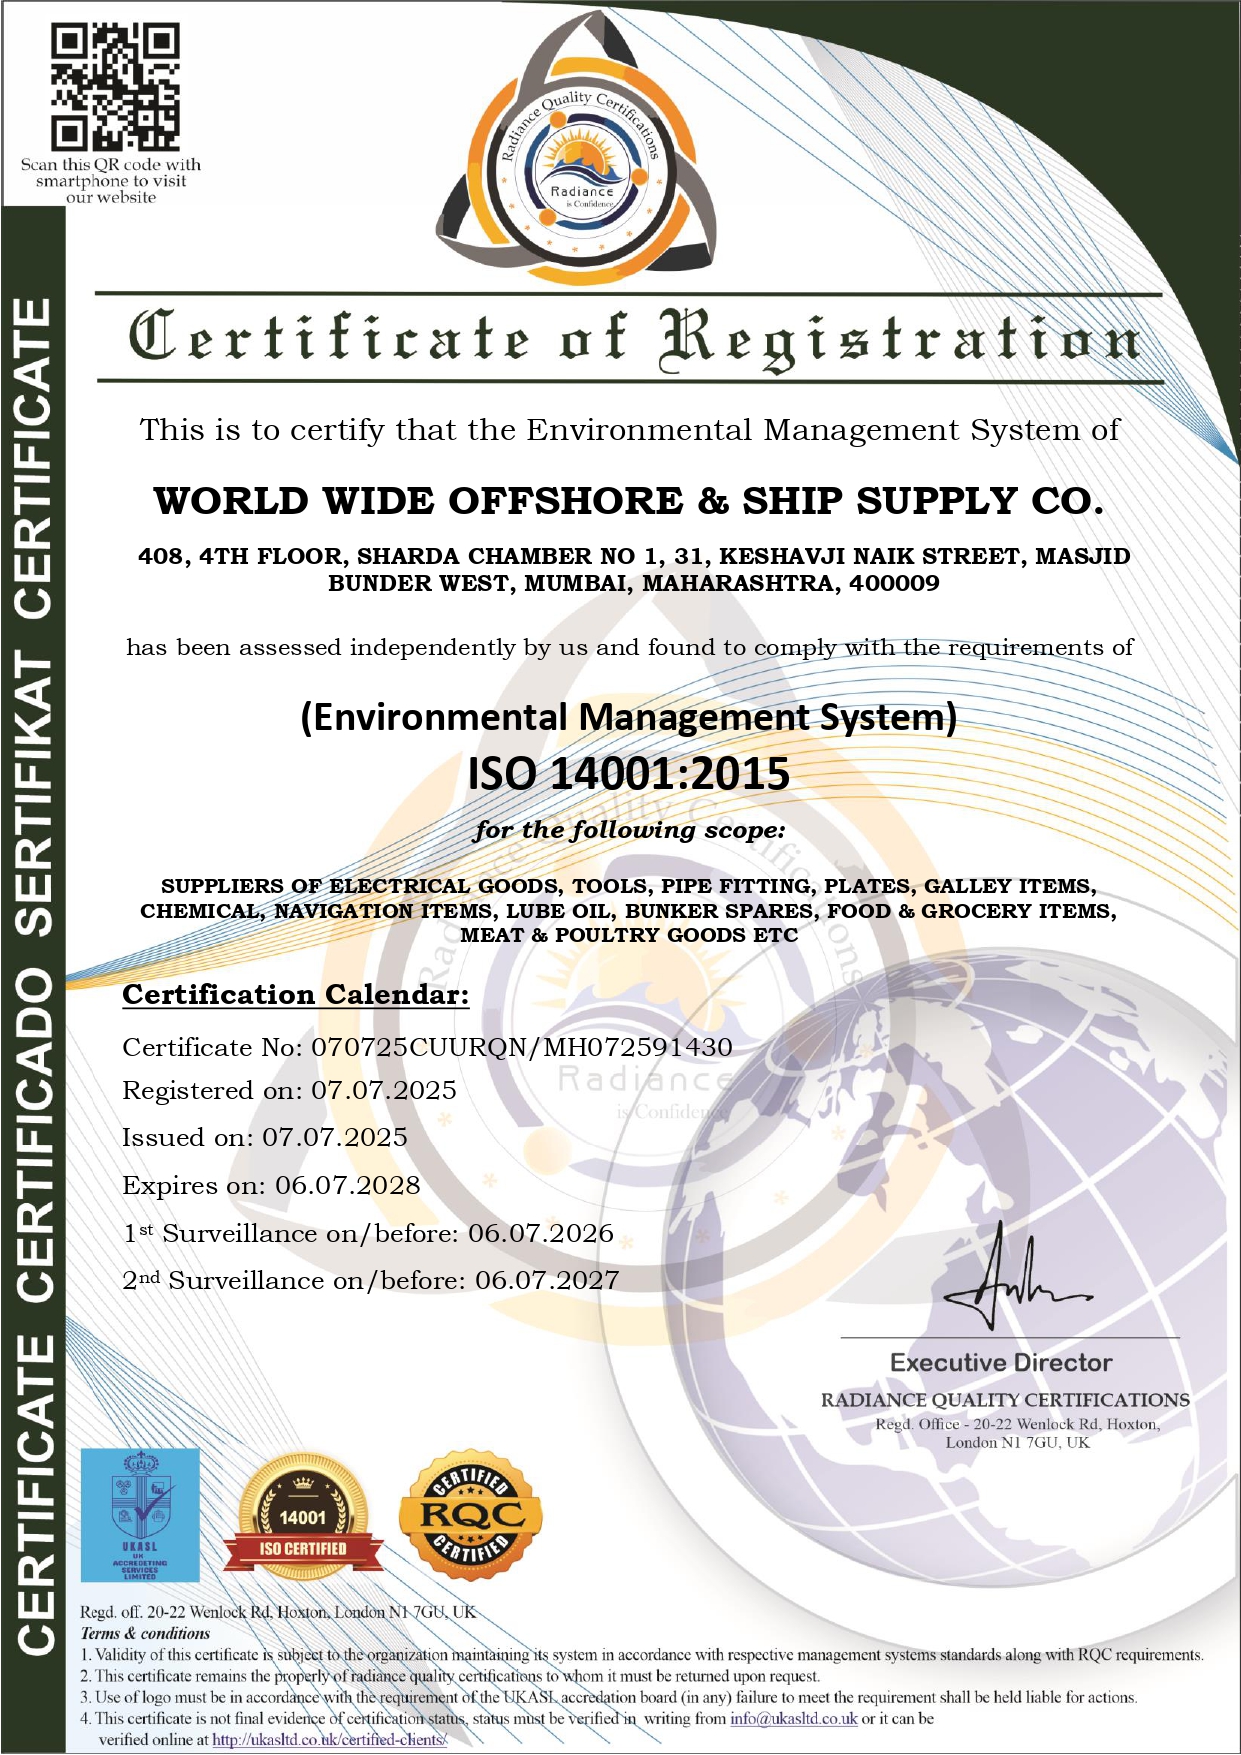
Task: Click the 14001 ISO Certified gold seal
Action: click(303, 1516)
